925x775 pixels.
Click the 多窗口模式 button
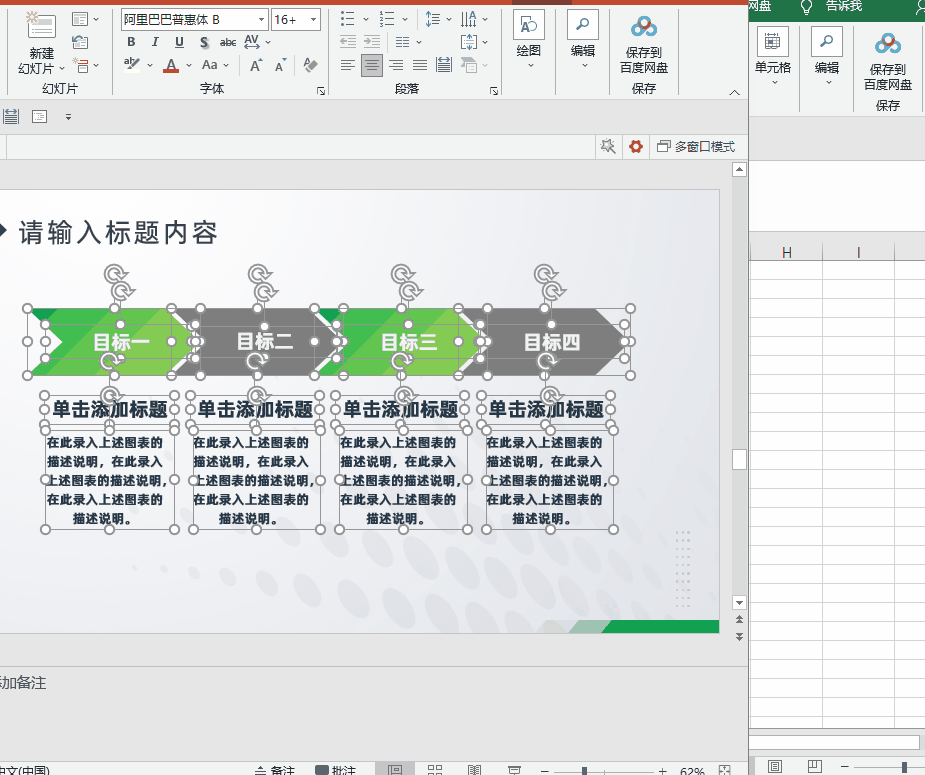tap(696, 146)
